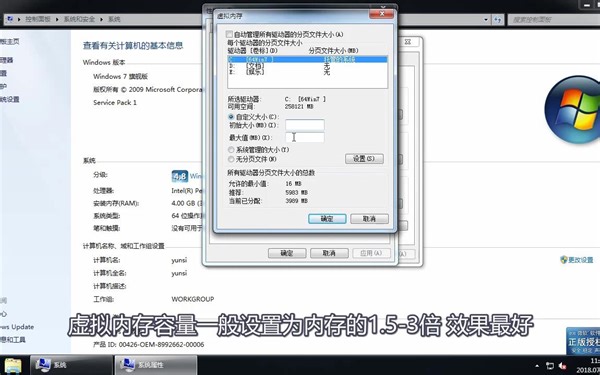Open Windows Explorer folder taskbar icon
Image resolution: width=600 pixels, height=375 pixels.
click(13, 365)
